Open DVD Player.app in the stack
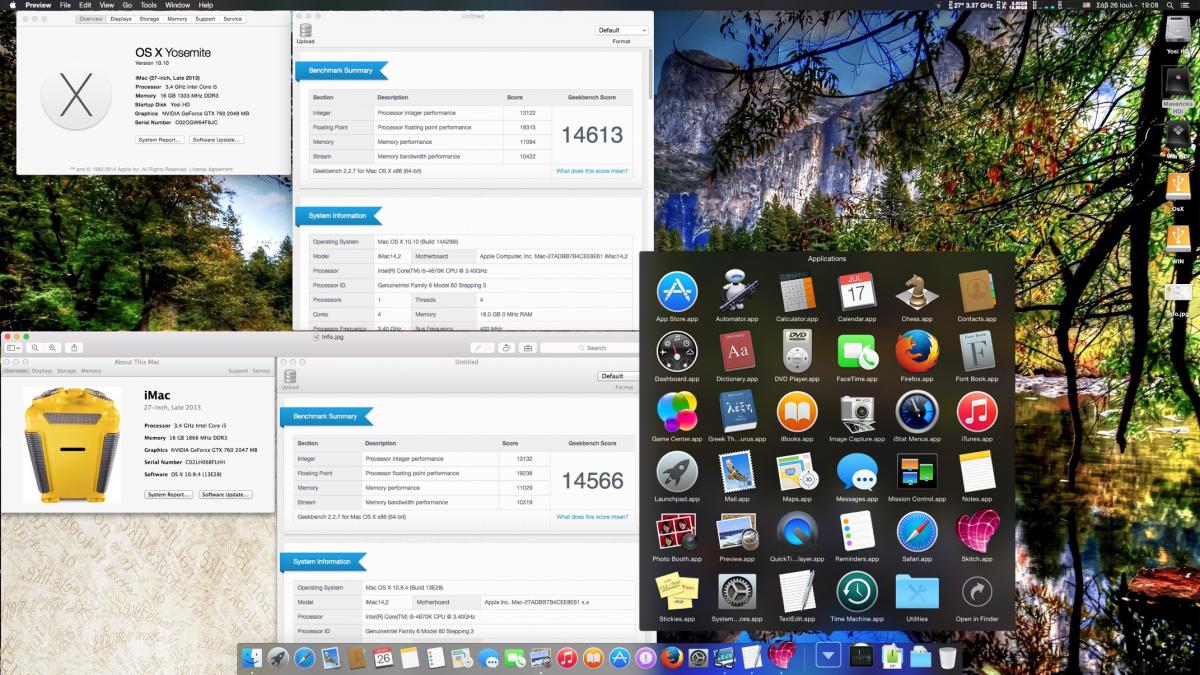The image size is (1200, 675). tap(797, 351)
